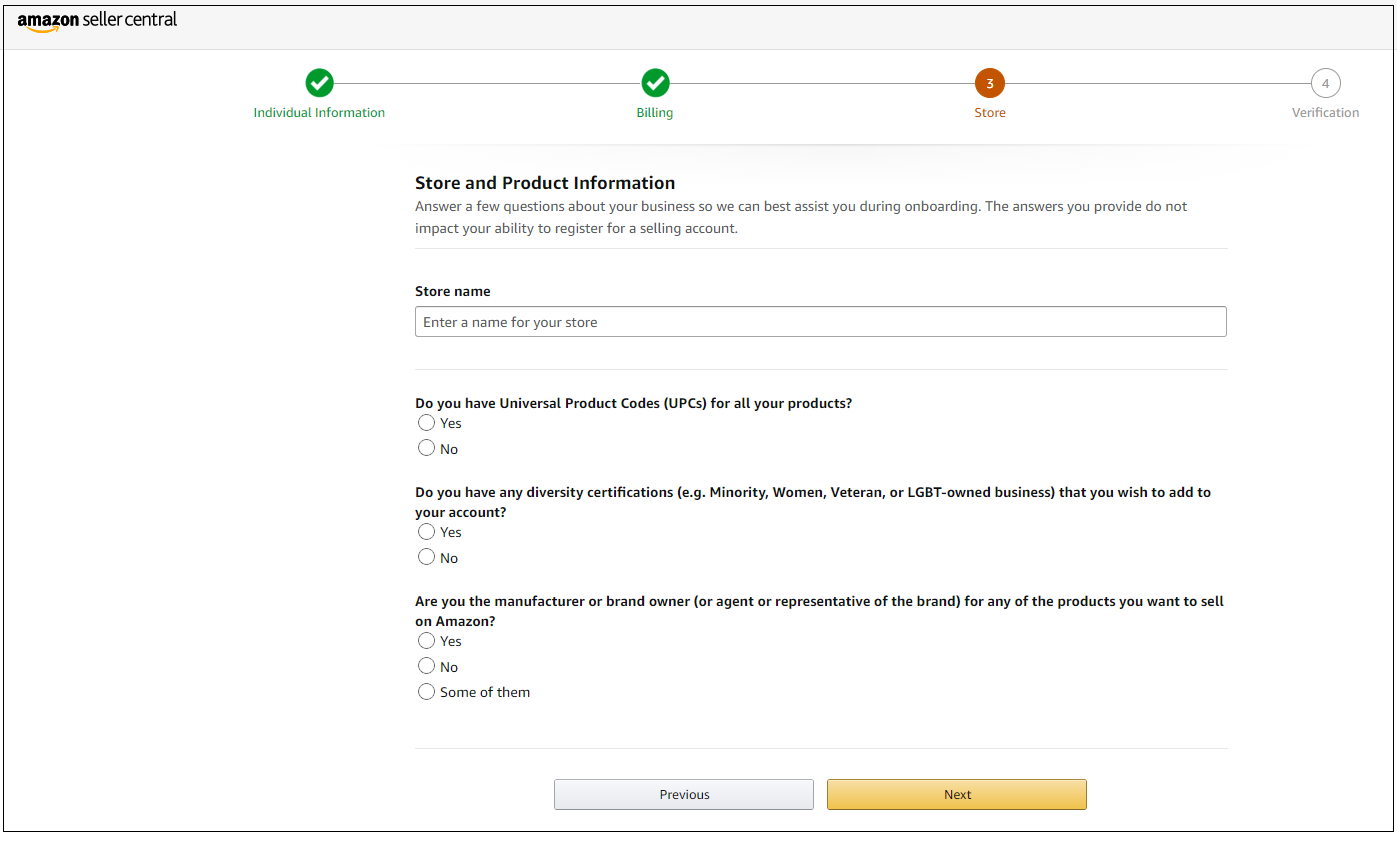The image size is (1397, 842).
Task: Go to the Billing step label
Action: pos(655,113)
